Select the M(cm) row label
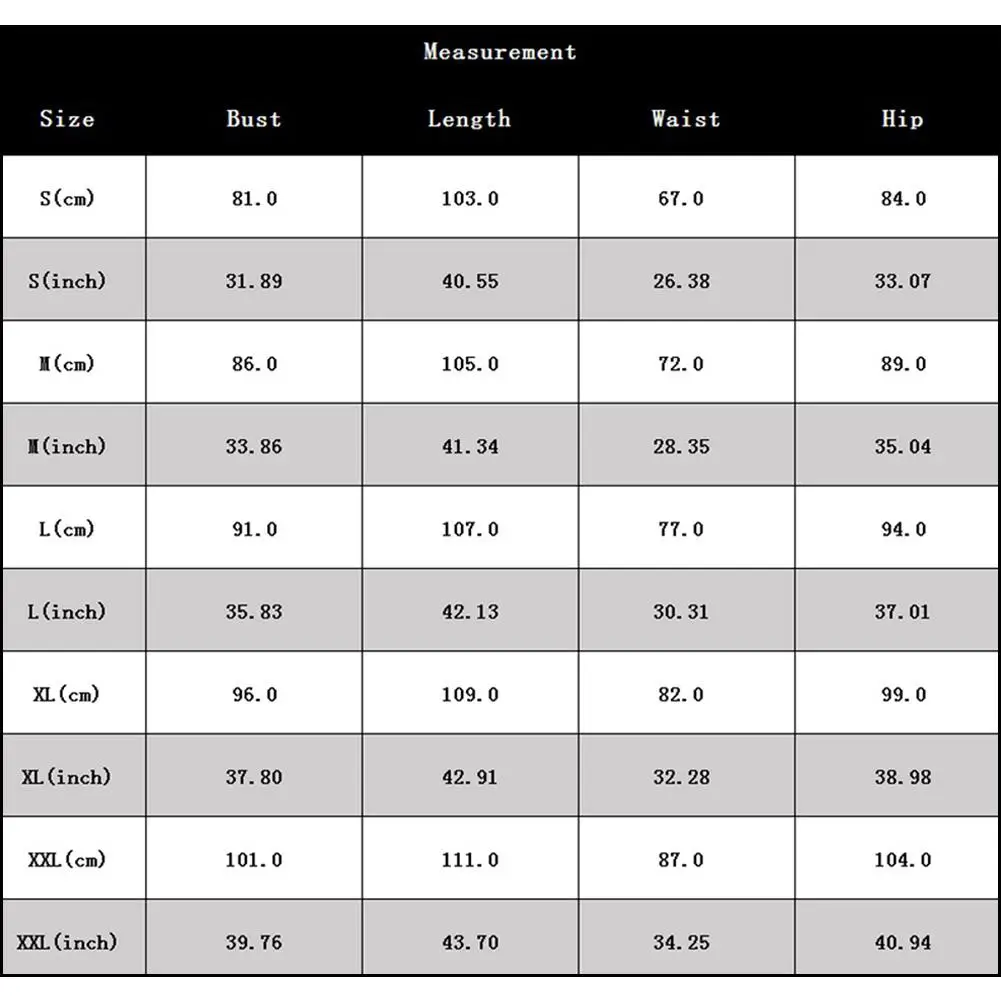1001x1001 pixels. pos(68,364)
